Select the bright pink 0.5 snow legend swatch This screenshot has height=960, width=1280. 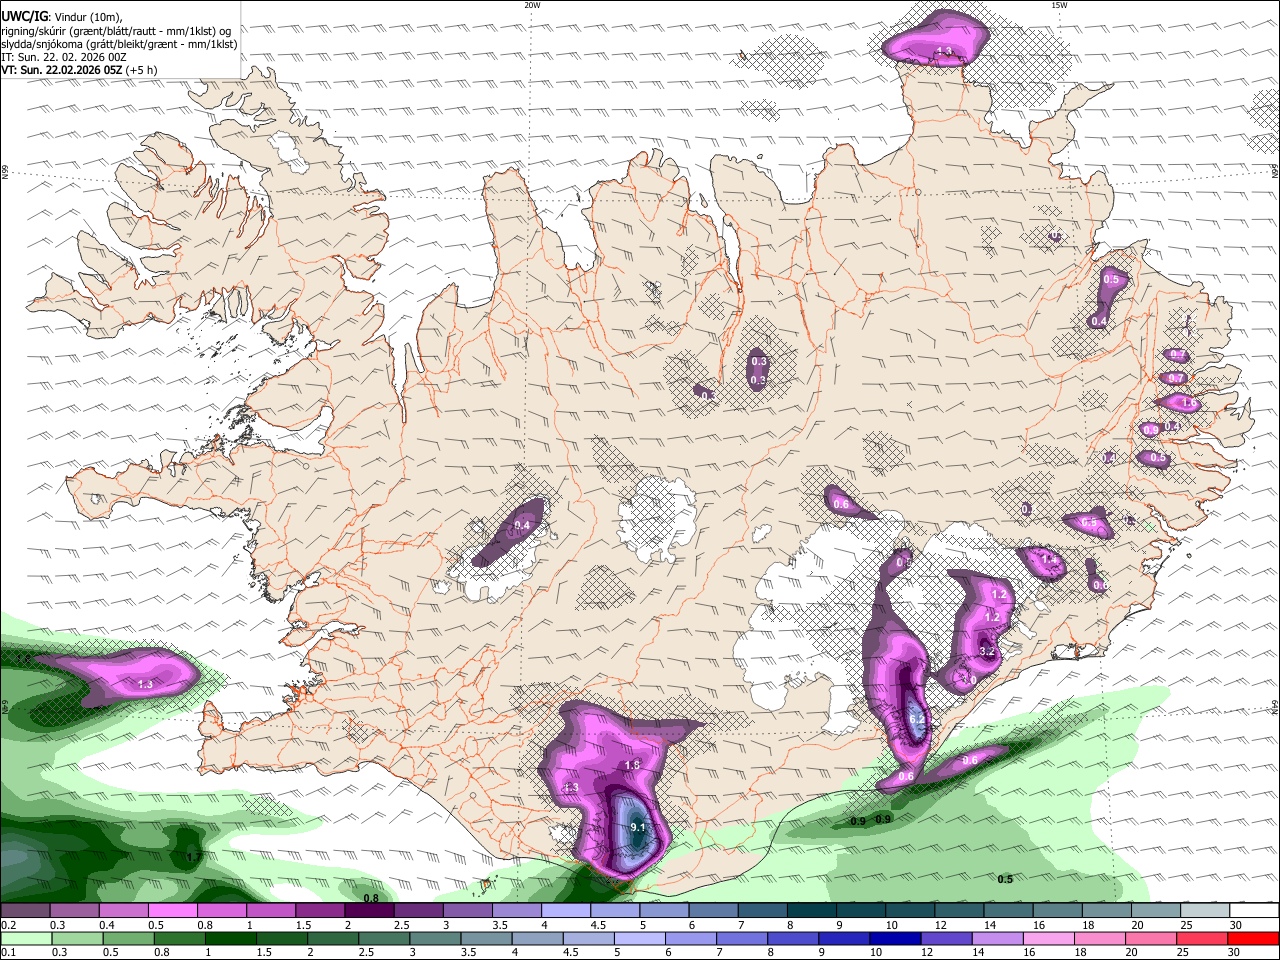click(172, 911)
